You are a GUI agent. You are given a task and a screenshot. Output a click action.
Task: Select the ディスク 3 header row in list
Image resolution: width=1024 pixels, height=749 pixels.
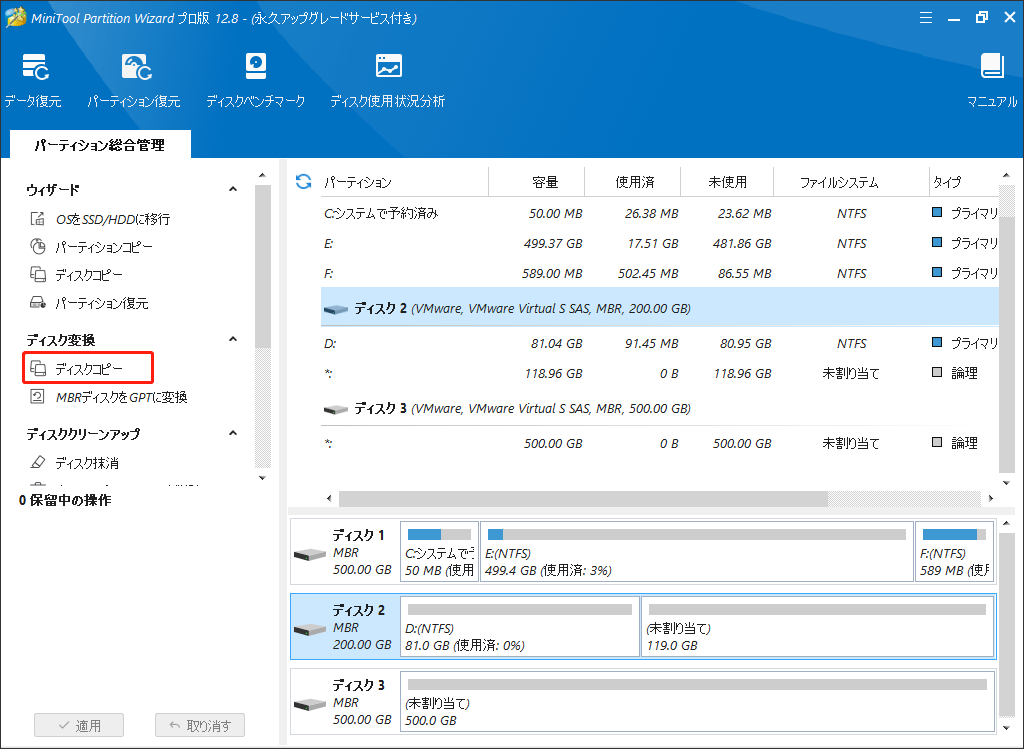point(660,409)
